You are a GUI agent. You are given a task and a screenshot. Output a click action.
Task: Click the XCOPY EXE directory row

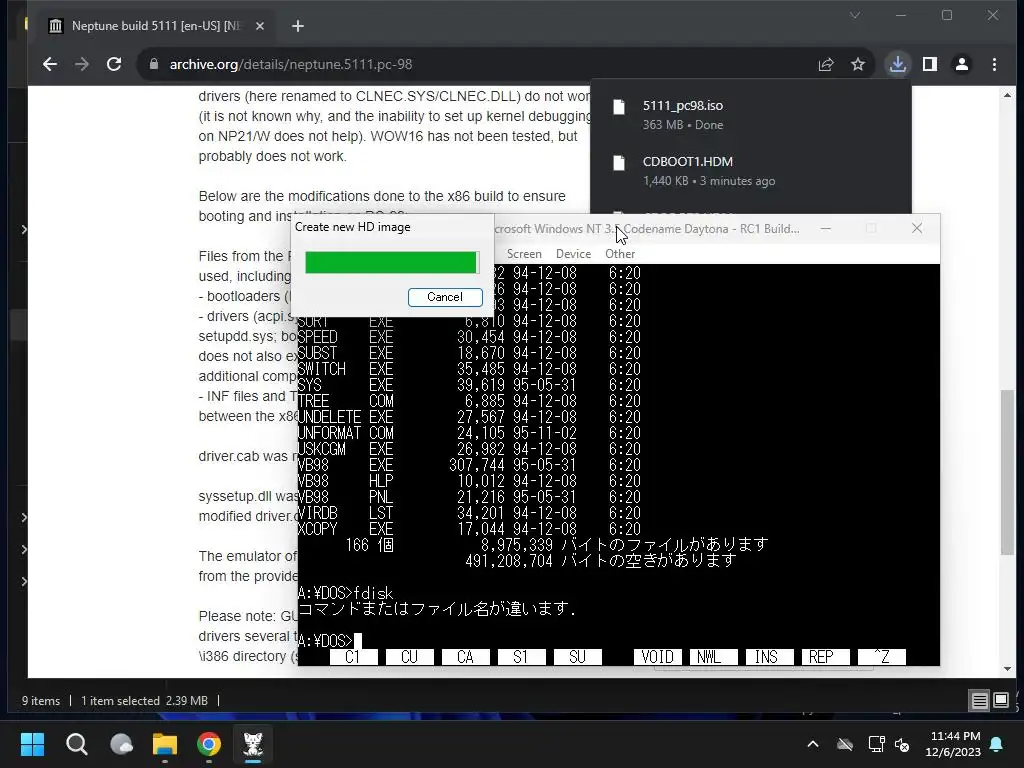469,529
